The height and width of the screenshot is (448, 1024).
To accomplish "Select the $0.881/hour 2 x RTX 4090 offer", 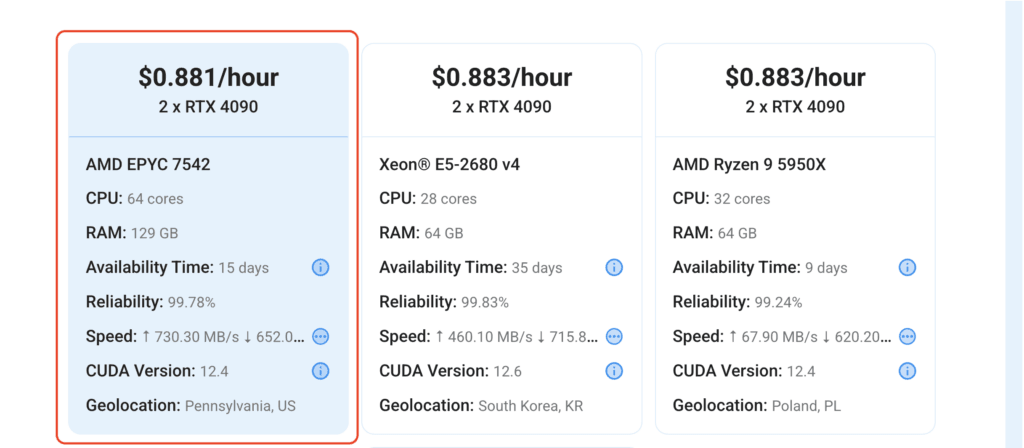I will click(x=208, y=90).
